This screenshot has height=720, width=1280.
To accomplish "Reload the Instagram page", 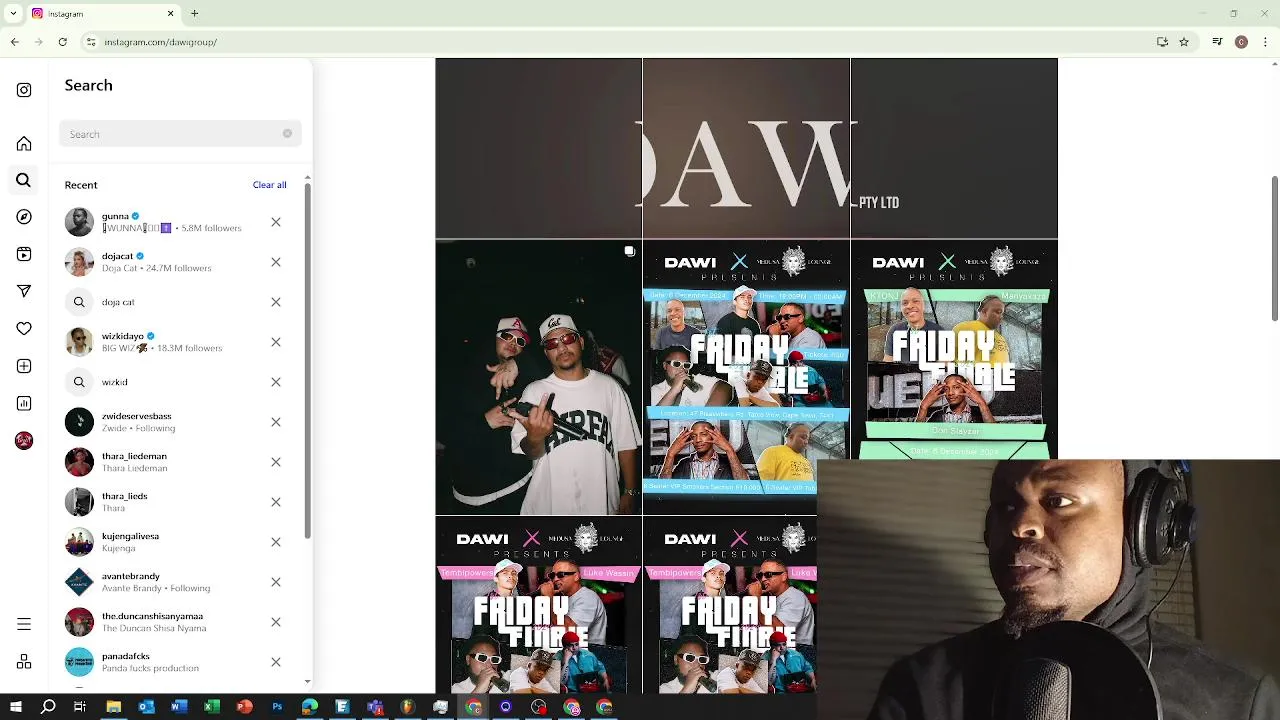I will (62, 42).
